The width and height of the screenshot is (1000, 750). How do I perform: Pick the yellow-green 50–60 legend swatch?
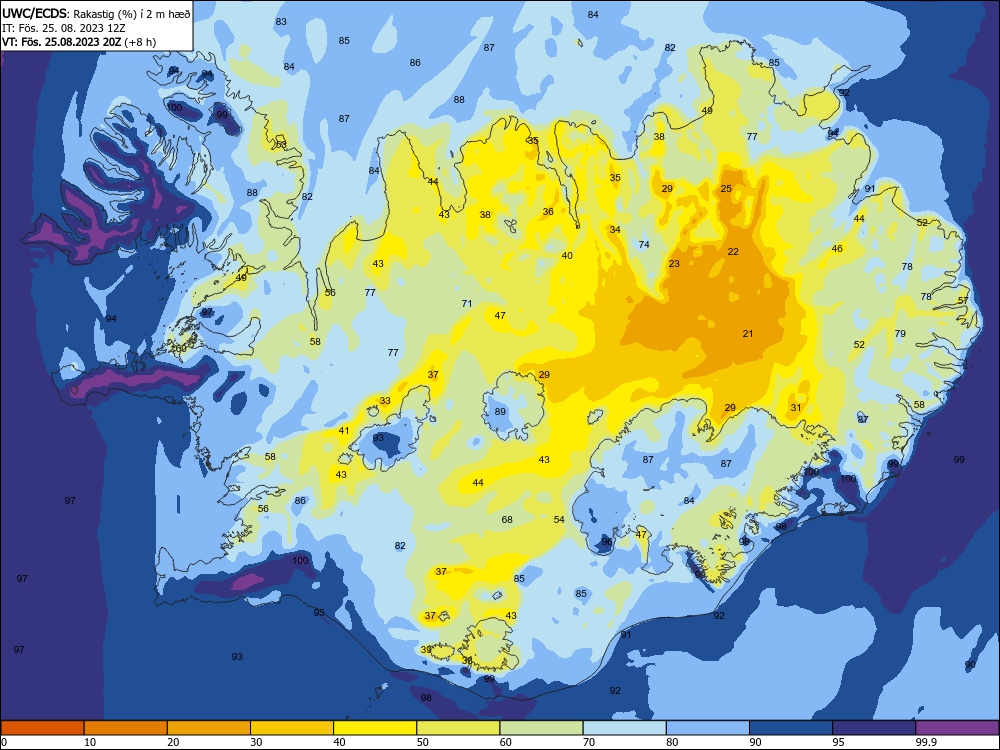pos(458,728)
